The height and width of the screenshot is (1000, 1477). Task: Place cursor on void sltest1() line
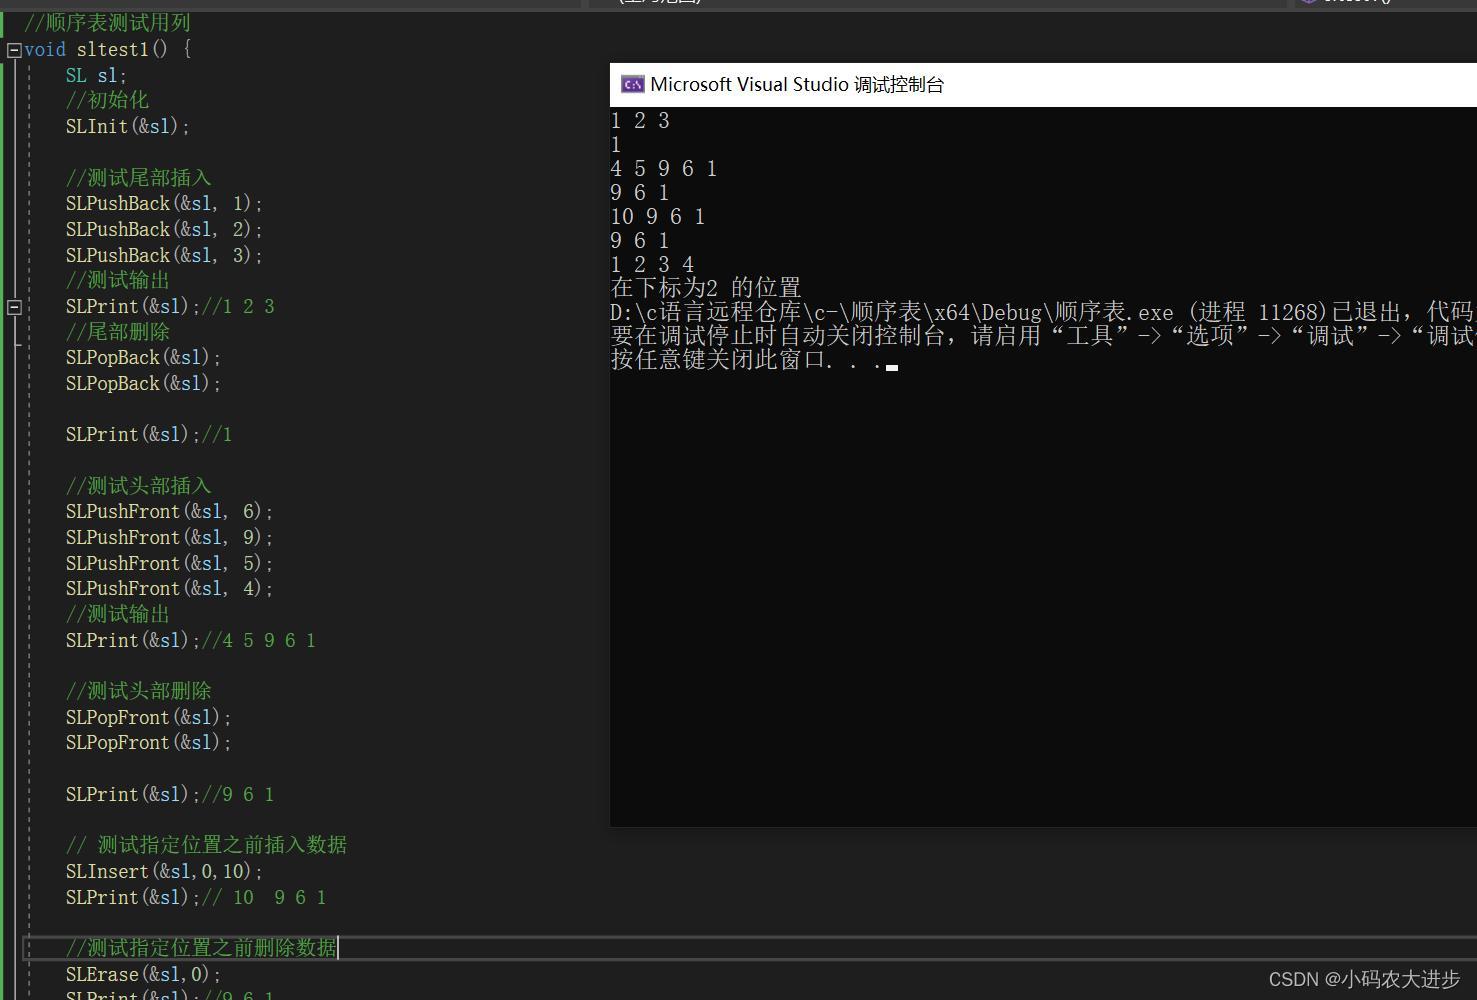108,49
